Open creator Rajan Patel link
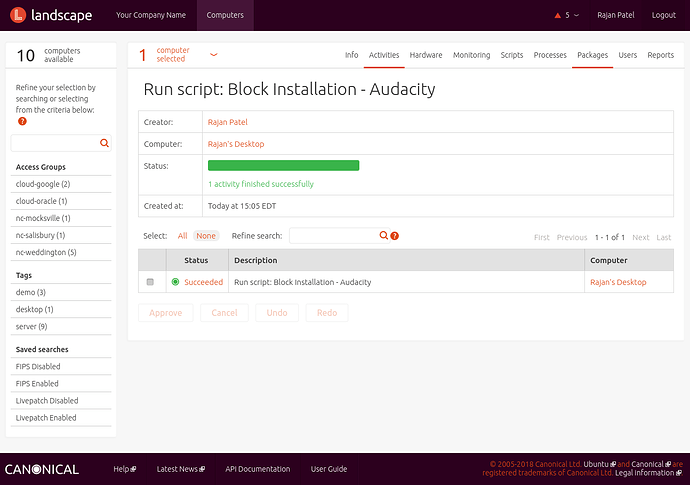 coord(228,122)
